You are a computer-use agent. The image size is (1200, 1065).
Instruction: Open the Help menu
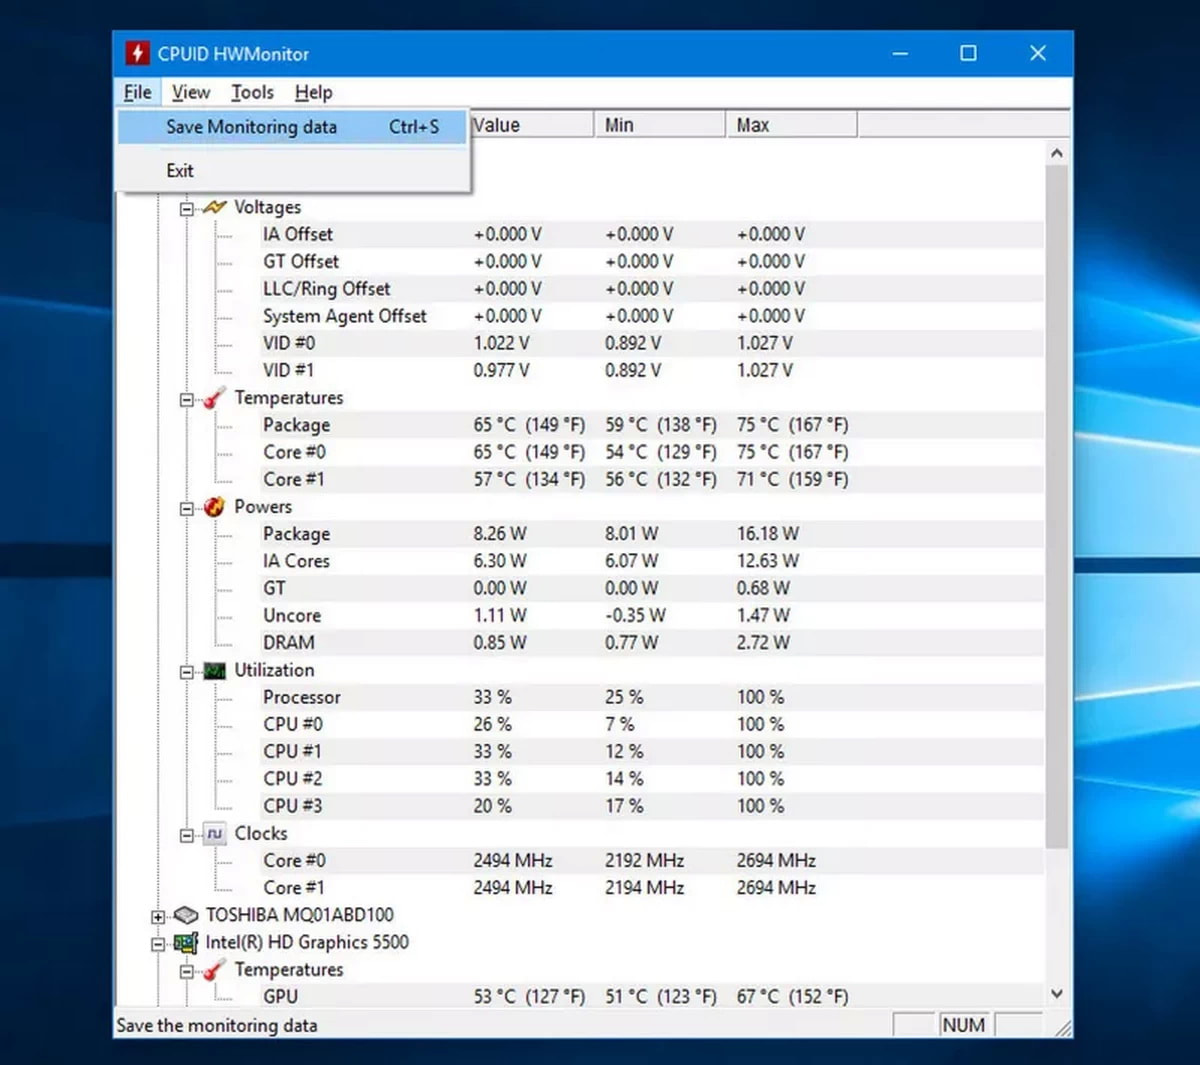point(313,92)
